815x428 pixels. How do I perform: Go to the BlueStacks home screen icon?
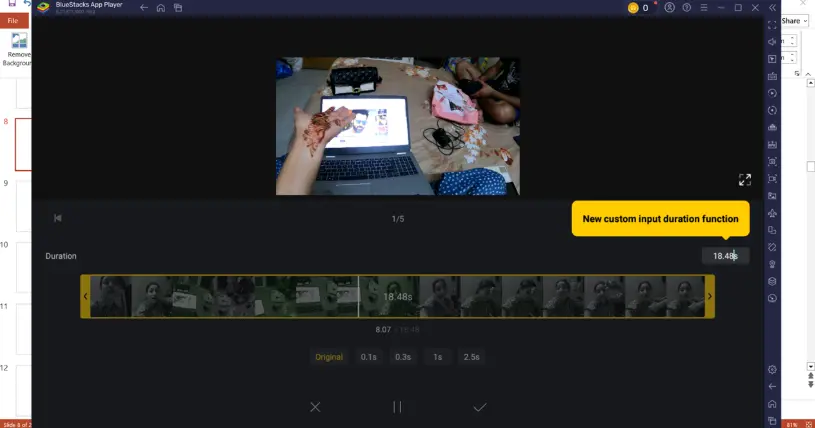click(x=161, y=8)
